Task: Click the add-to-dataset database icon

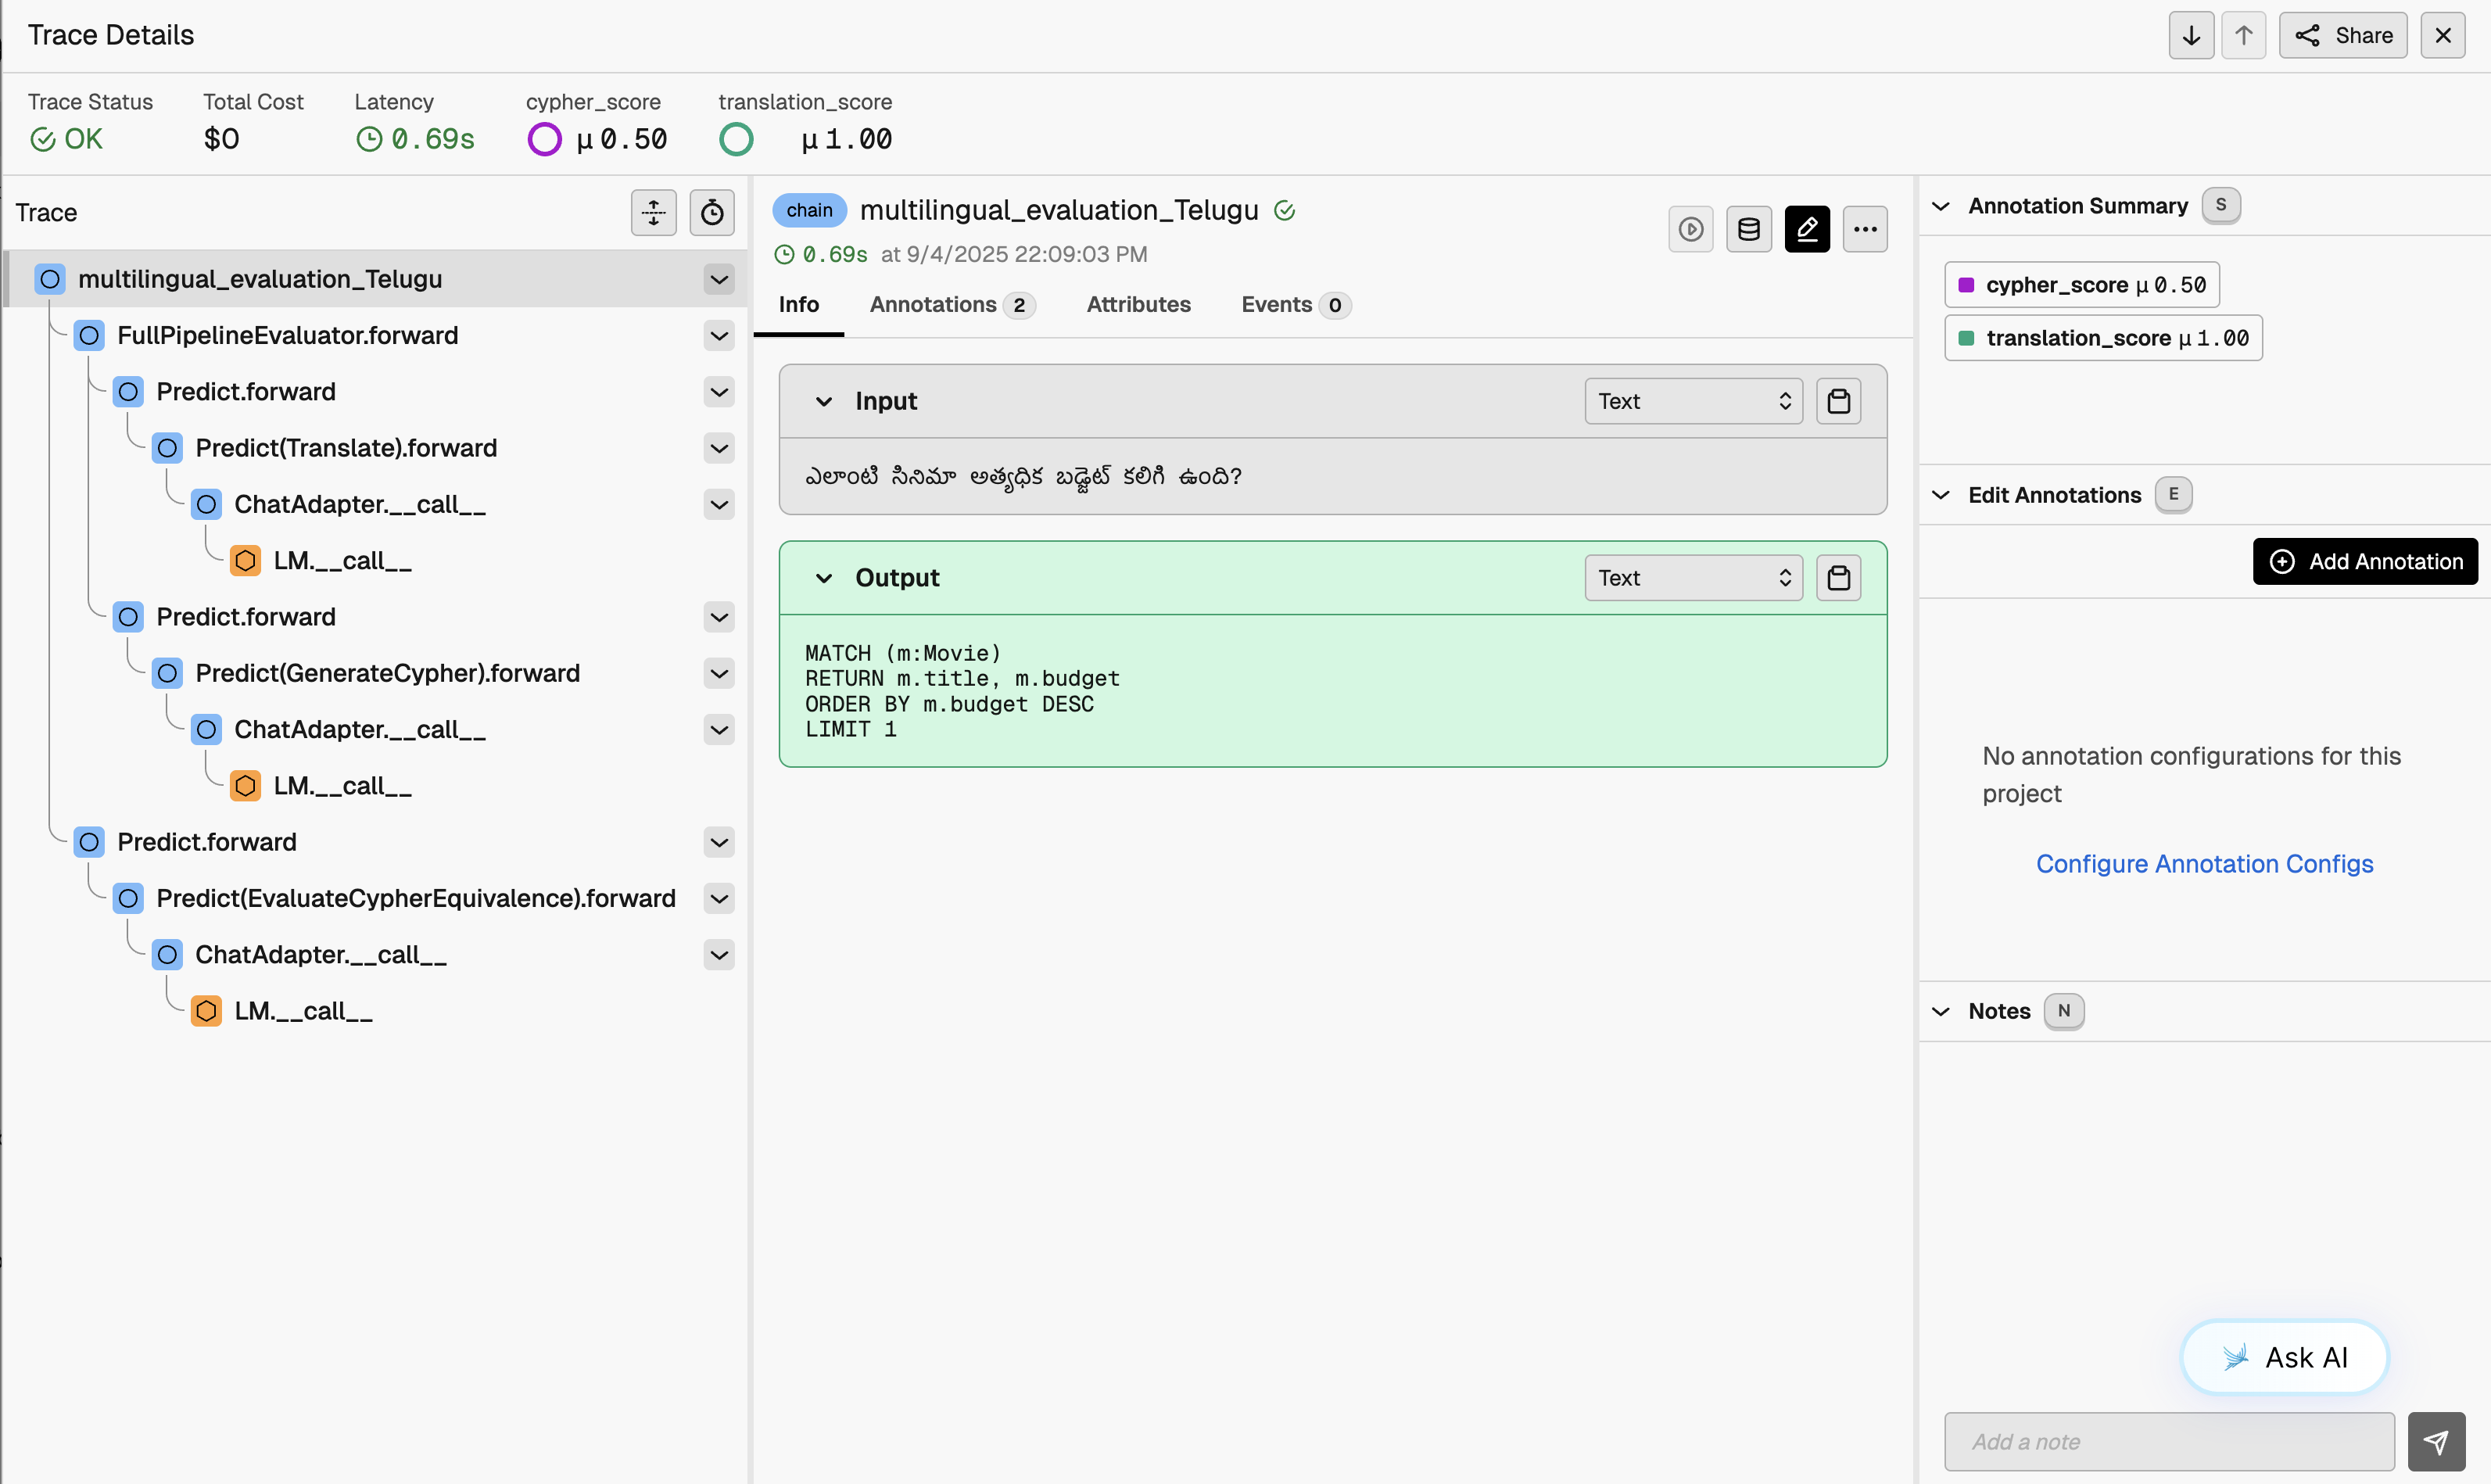Action: point(1748,230)
